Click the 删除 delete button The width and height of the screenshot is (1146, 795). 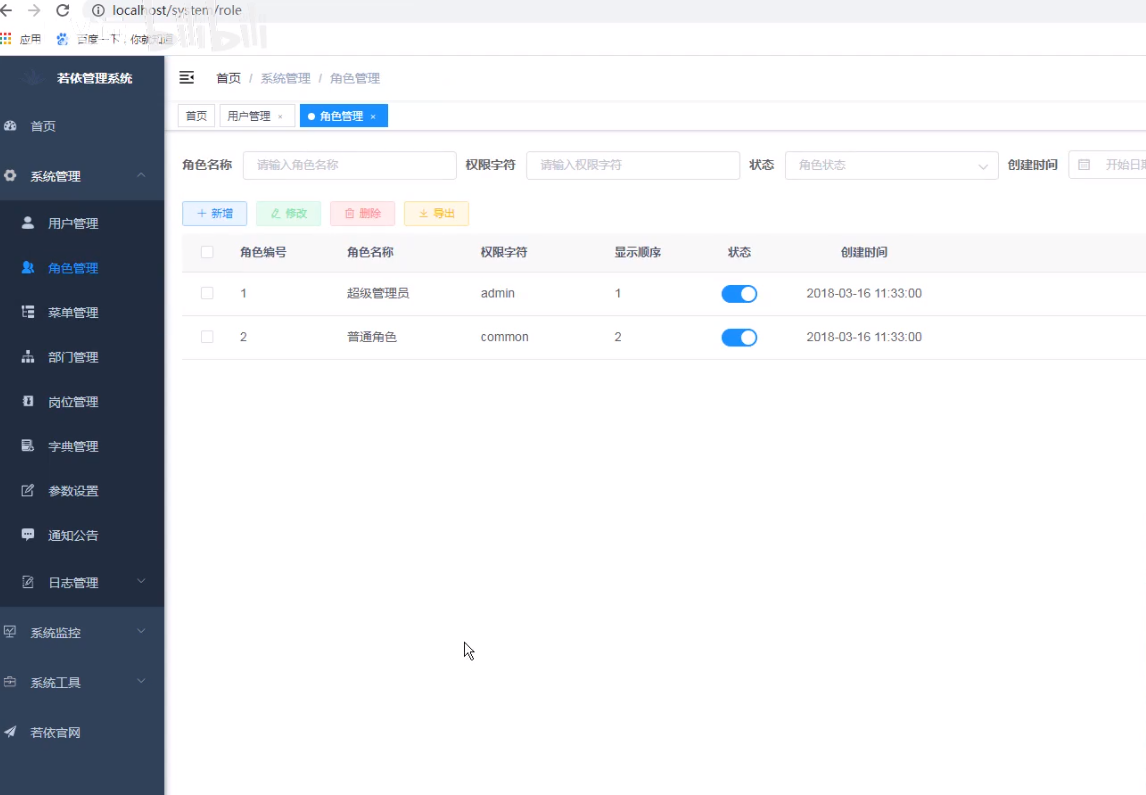coord(363,213)
